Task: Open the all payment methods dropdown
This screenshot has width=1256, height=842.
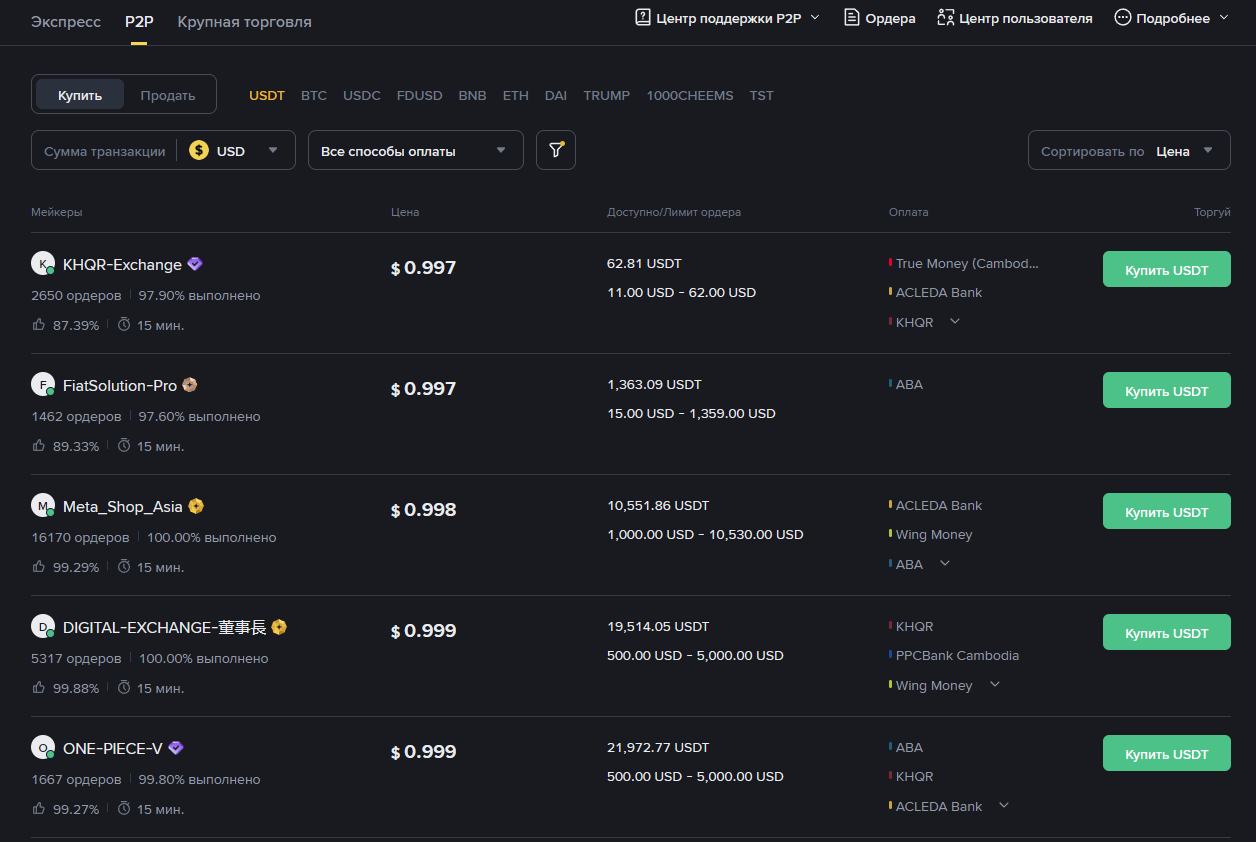Action: 415,151
